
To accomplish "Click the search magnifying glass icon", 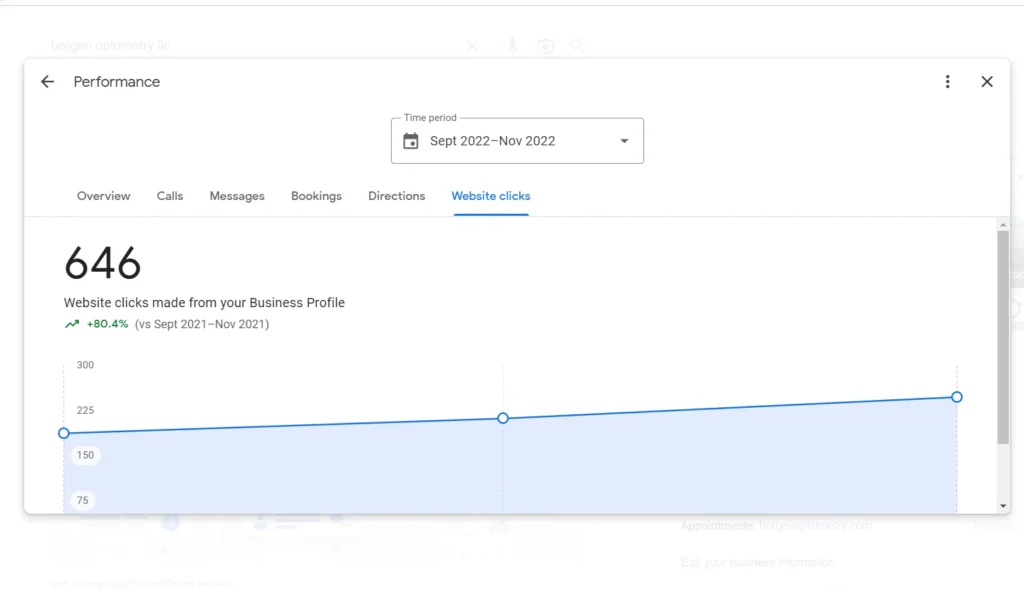I will point(578,45).
